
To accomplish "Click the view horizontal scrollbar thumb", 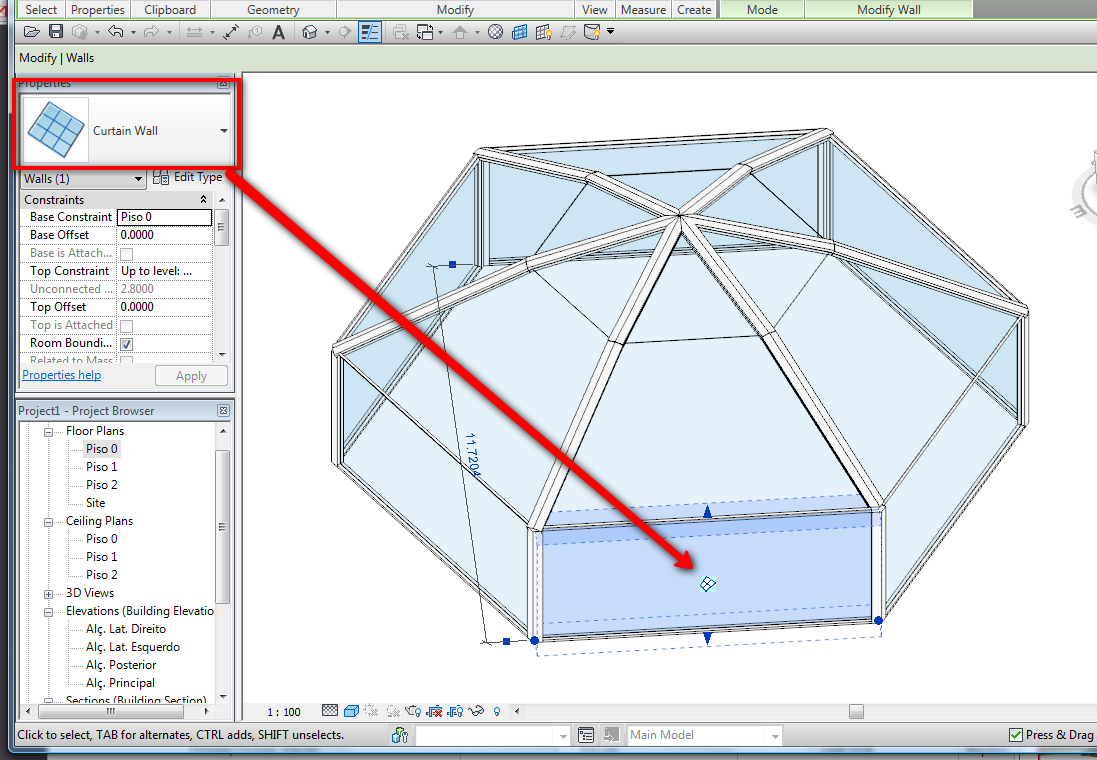I will tap(856, 712).
